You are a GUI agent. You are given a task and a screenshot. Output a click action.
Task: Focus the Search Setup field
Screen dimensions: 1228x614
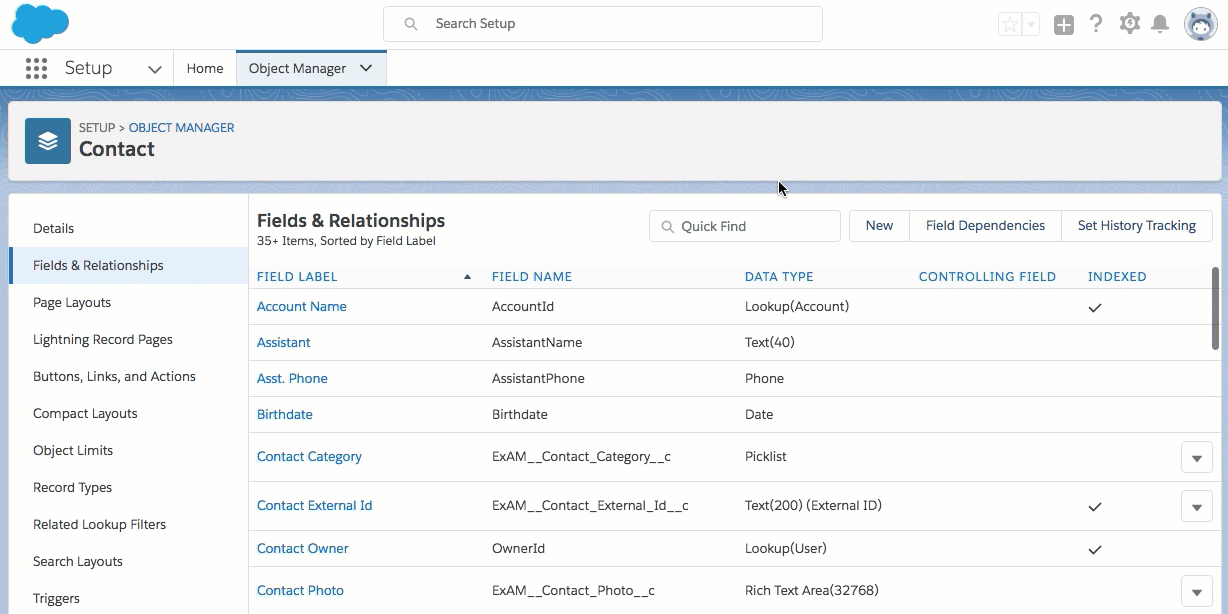[603, 24]
